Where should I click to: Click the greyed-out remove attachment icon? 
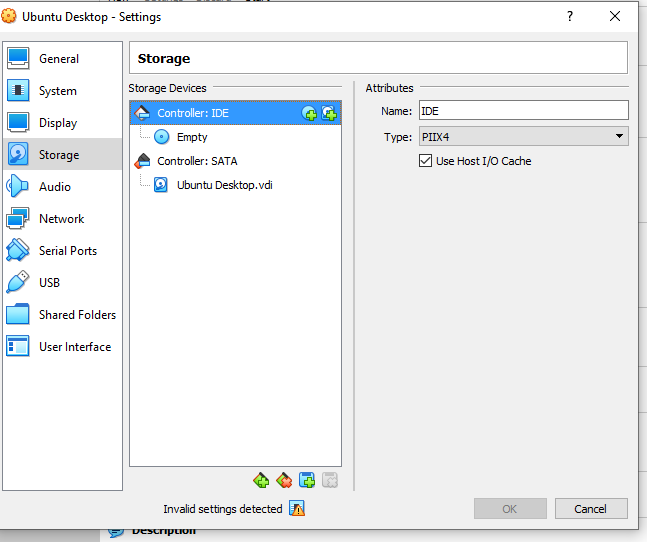330,480
